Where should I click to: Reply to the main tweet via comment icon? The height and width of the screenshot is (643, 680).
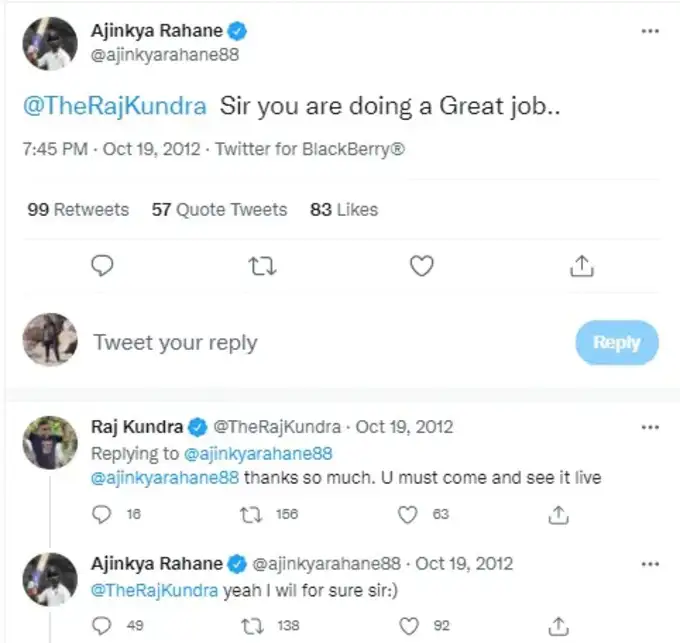tap(101, 265)
